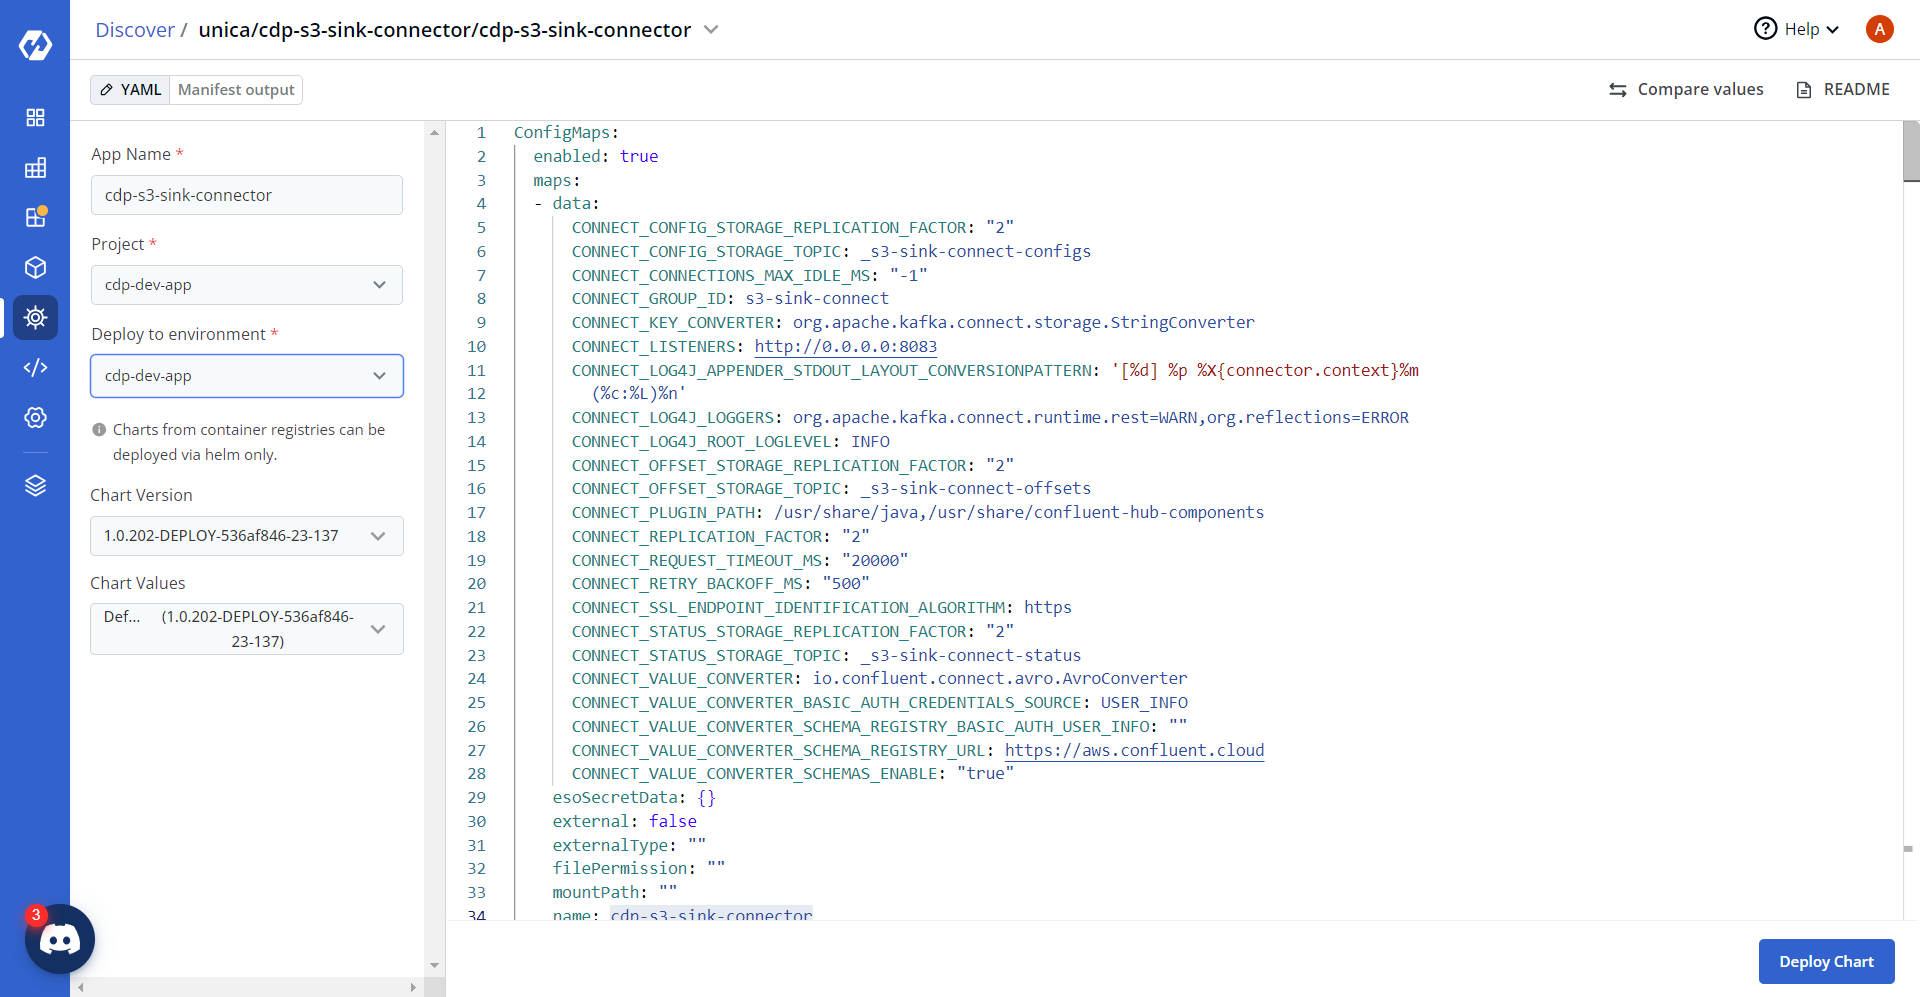1920x997 pixels.
Task: Click the Devtron logo icon
Action: (35, 45)
